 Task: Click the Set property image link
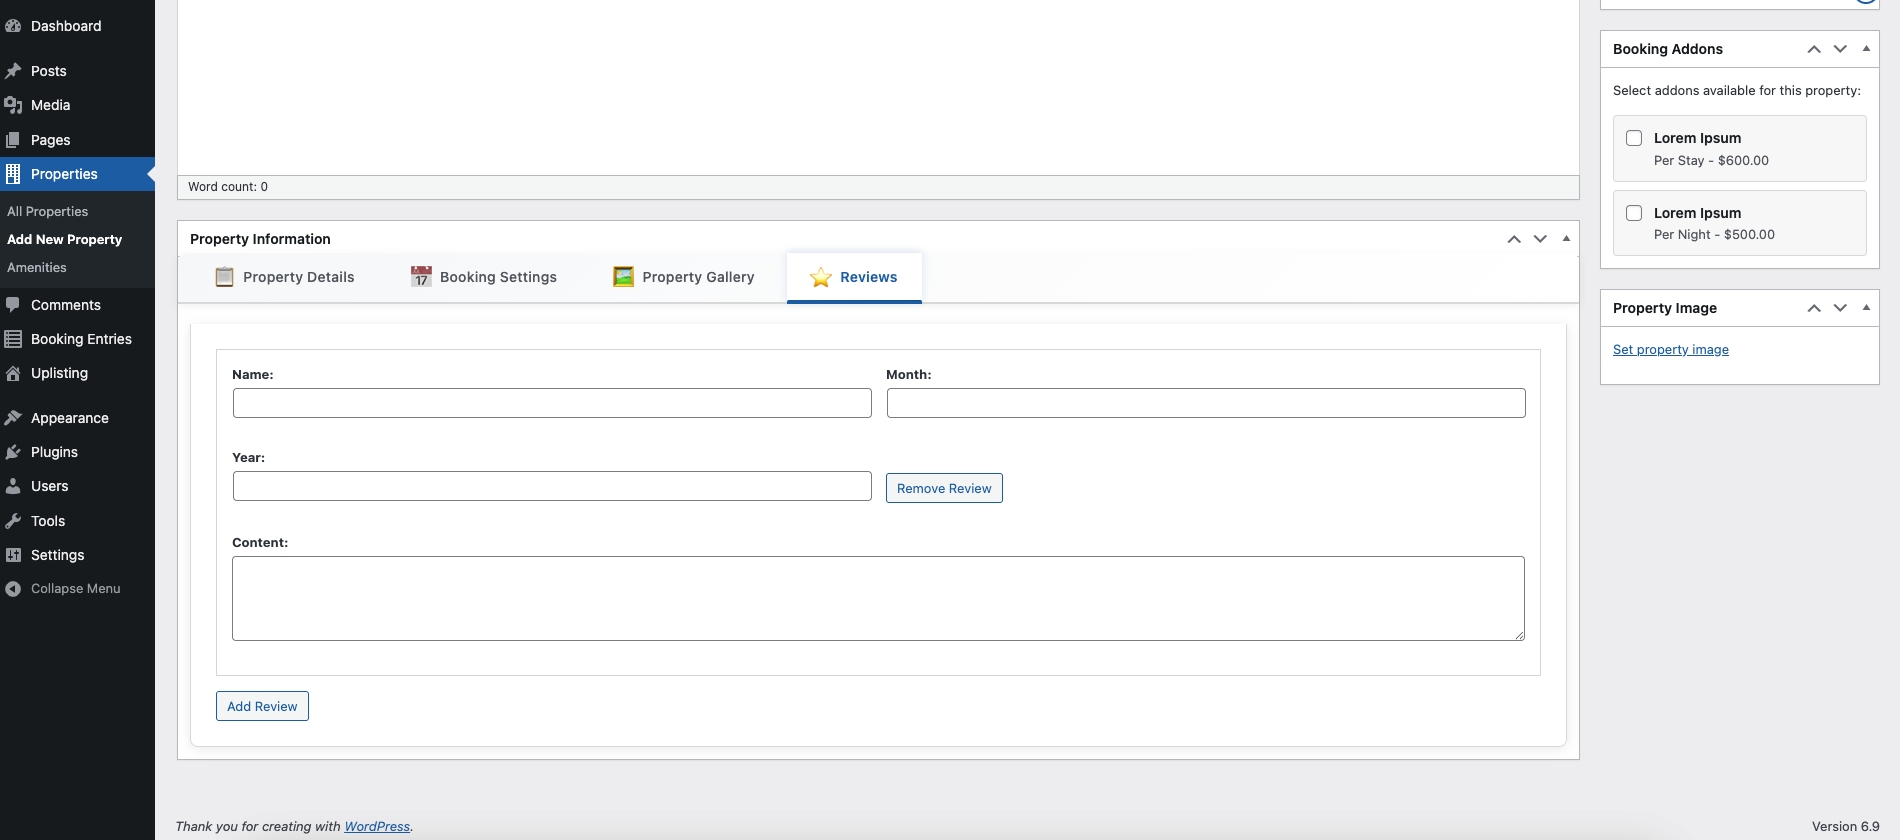(1670, 349)
